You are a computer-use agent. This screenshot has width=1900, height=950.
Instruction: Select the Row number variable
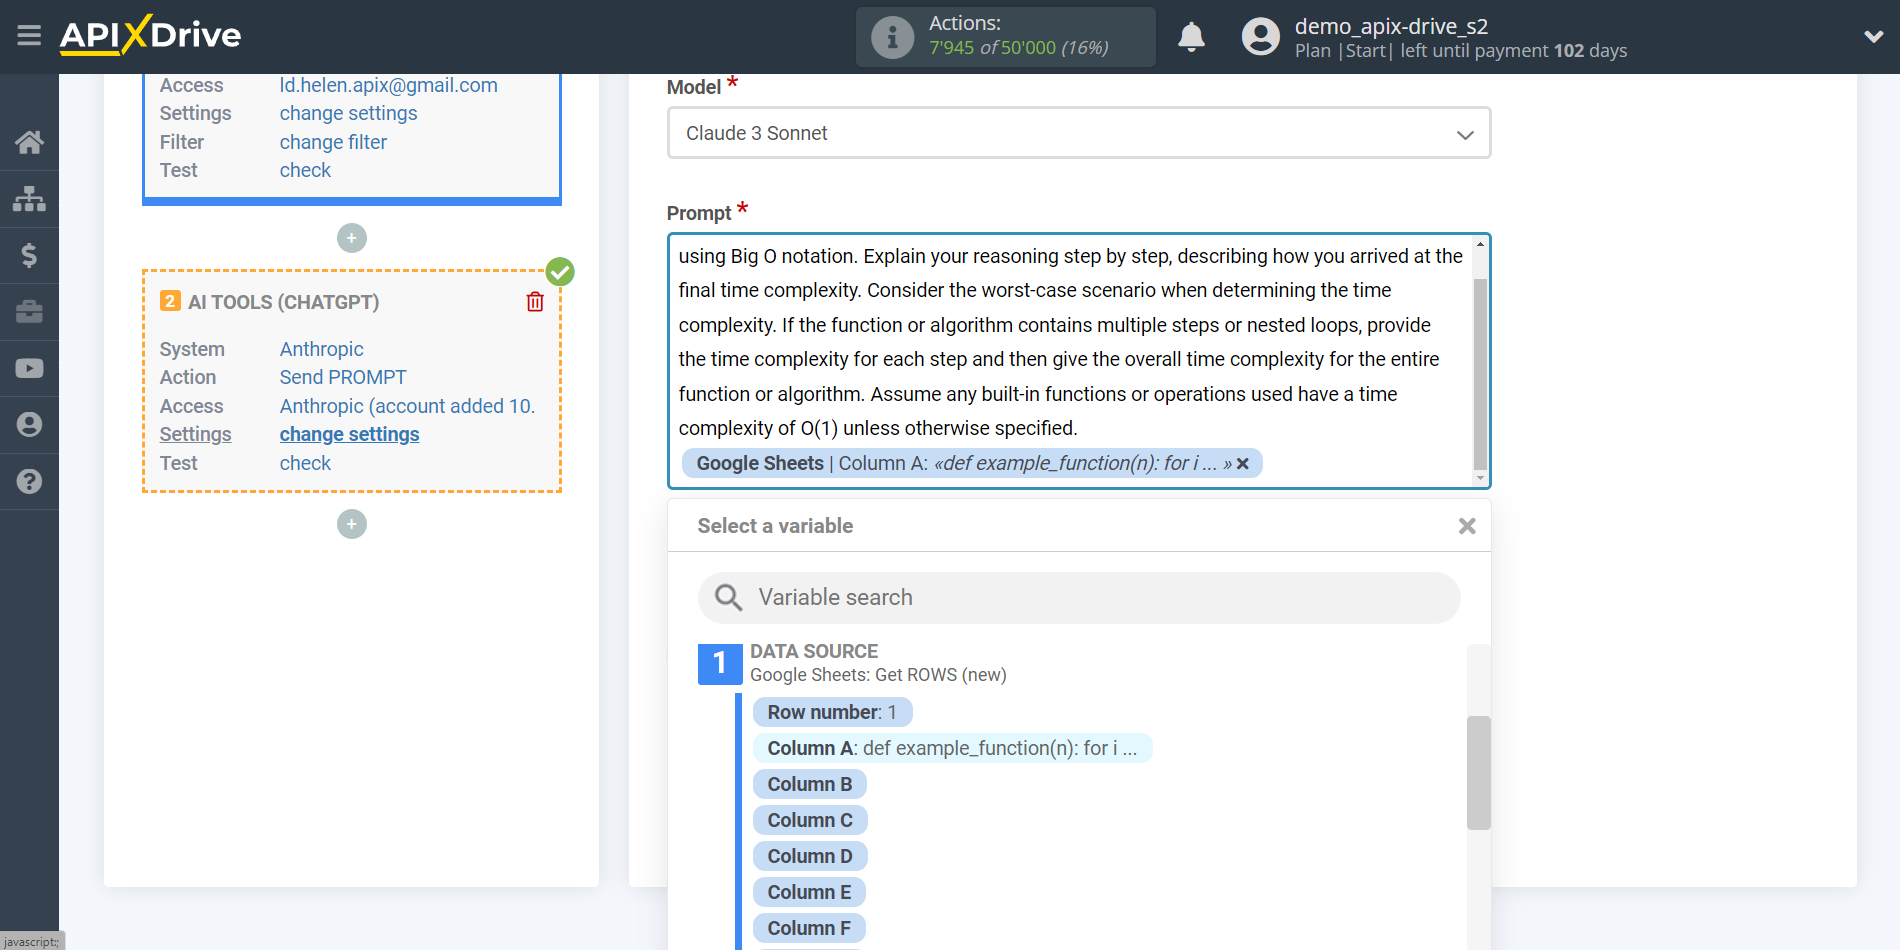832,712
